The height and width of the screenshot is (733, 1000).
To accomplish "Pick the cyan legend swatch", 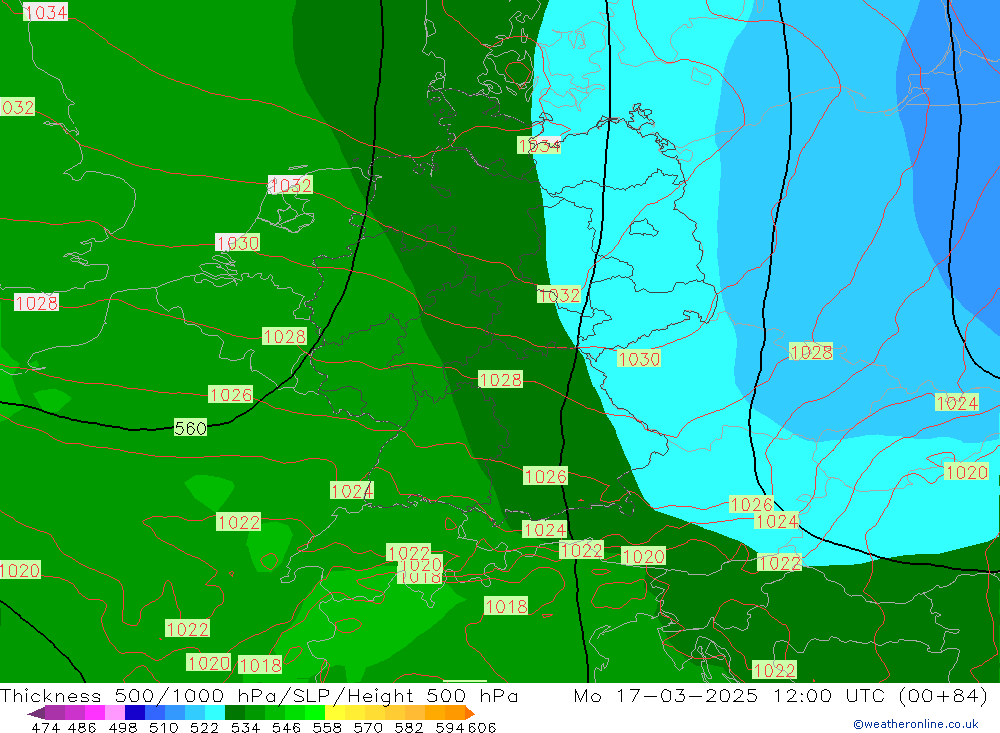I will [x=215, y=713].
